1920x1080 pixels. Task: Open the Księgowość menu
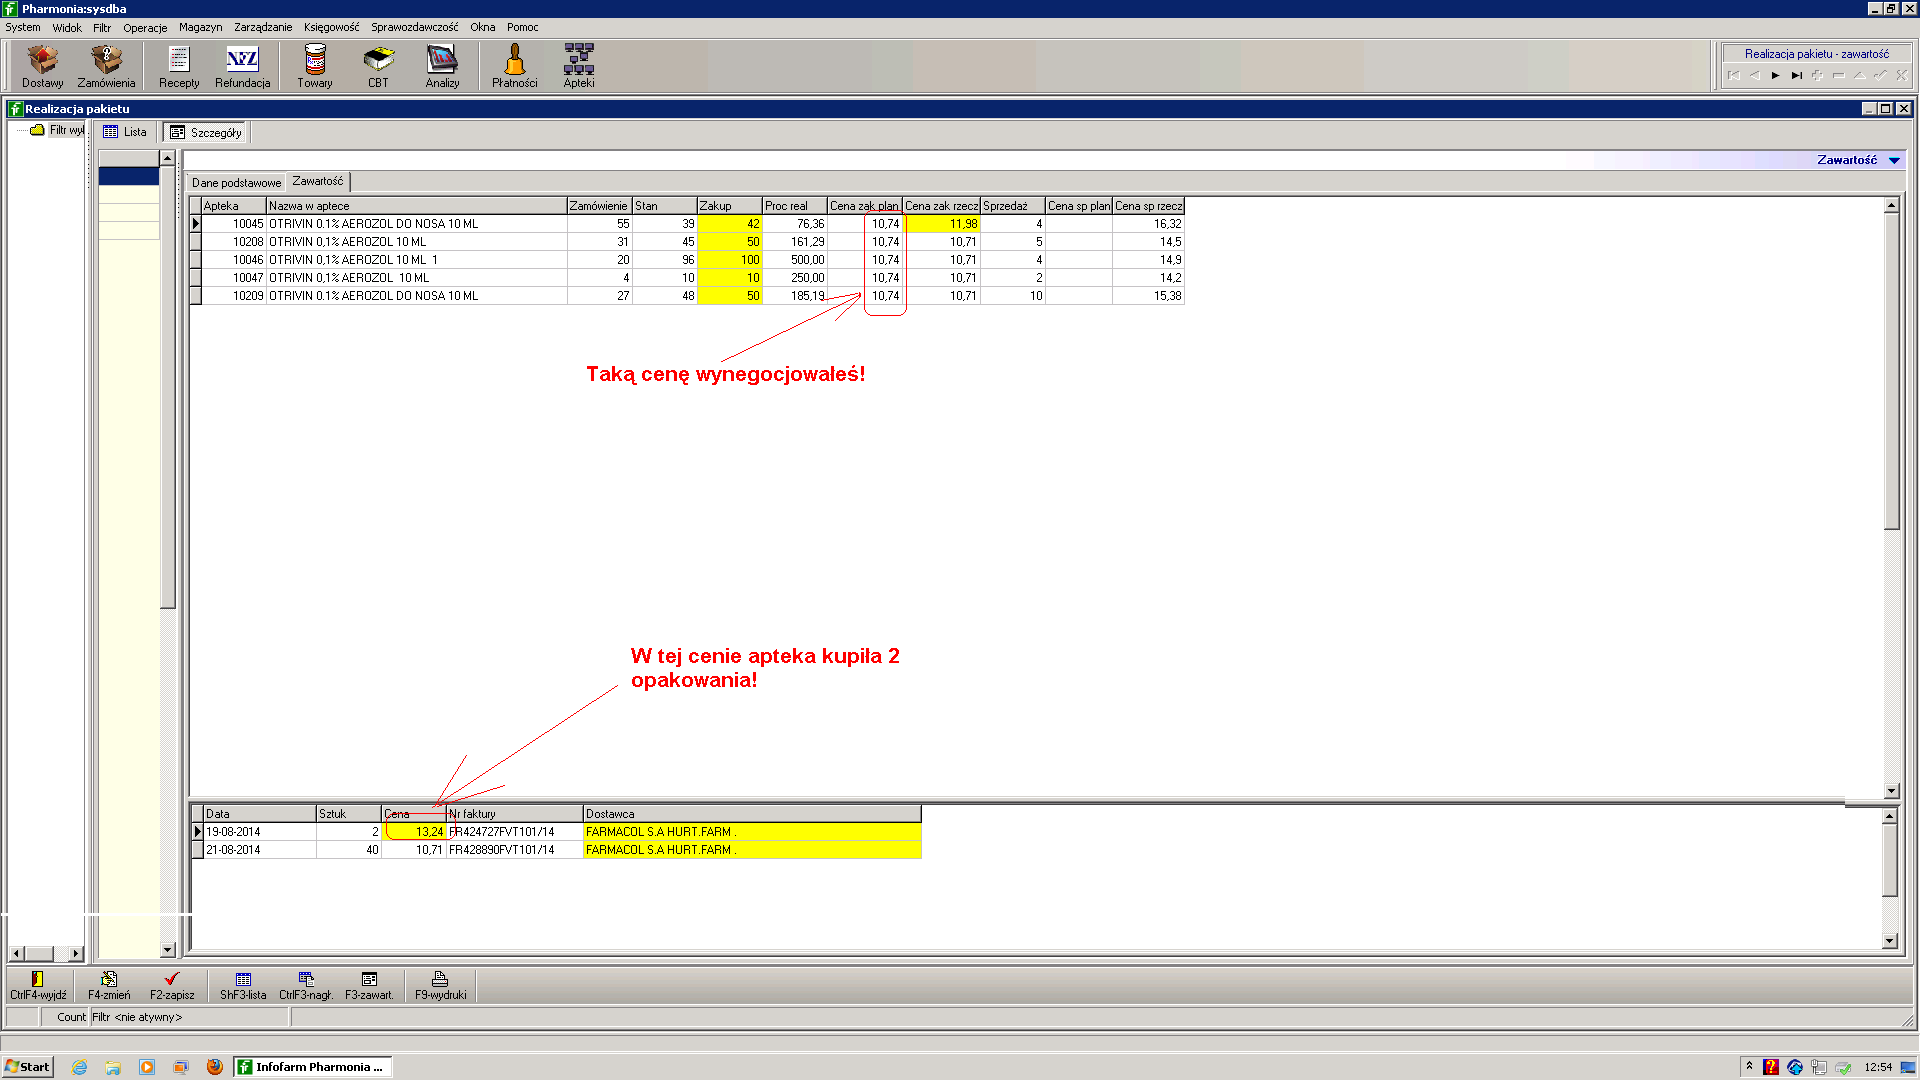pyautogui.click(x=331, y=27)
